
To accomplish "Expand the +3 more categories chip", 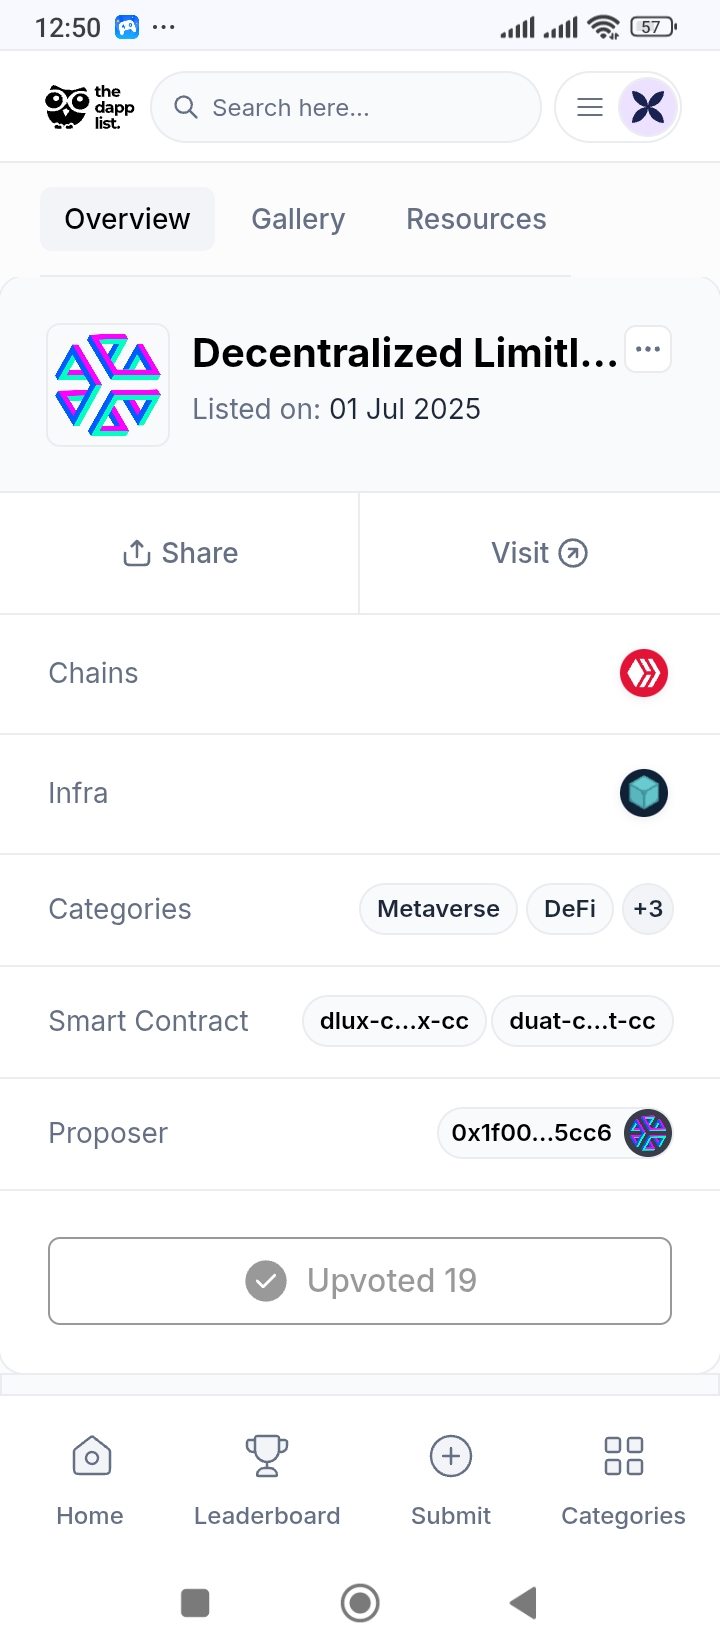I will 648,909.
